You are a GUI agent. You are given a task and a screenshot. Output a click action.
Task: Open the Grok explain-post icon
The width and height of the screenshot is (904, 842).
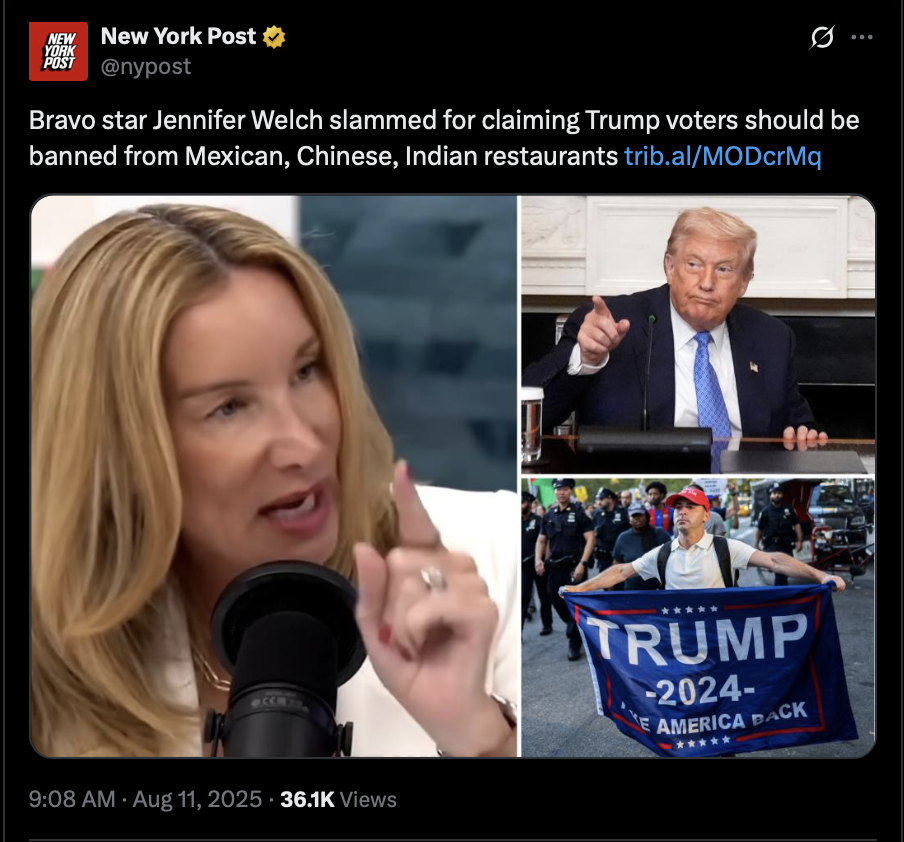pos(822,37)
